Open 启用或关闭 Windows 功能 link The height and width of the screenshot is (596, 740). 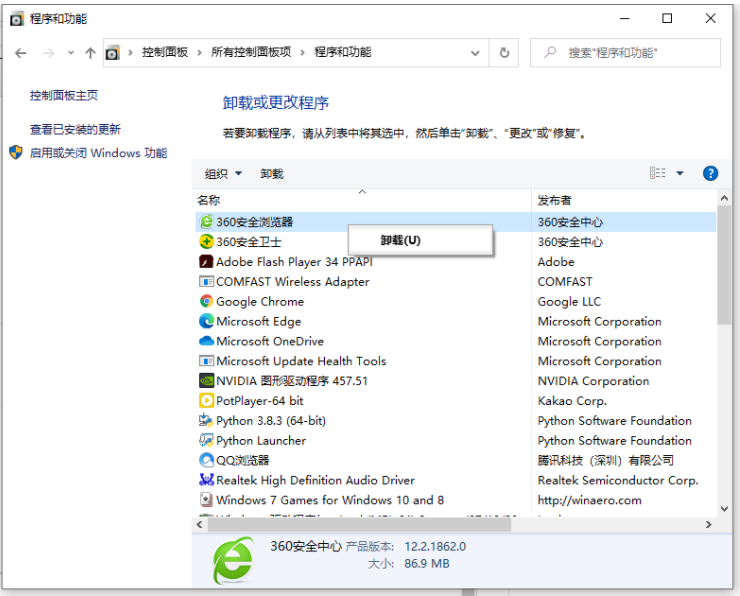click(x=98, y=153)
